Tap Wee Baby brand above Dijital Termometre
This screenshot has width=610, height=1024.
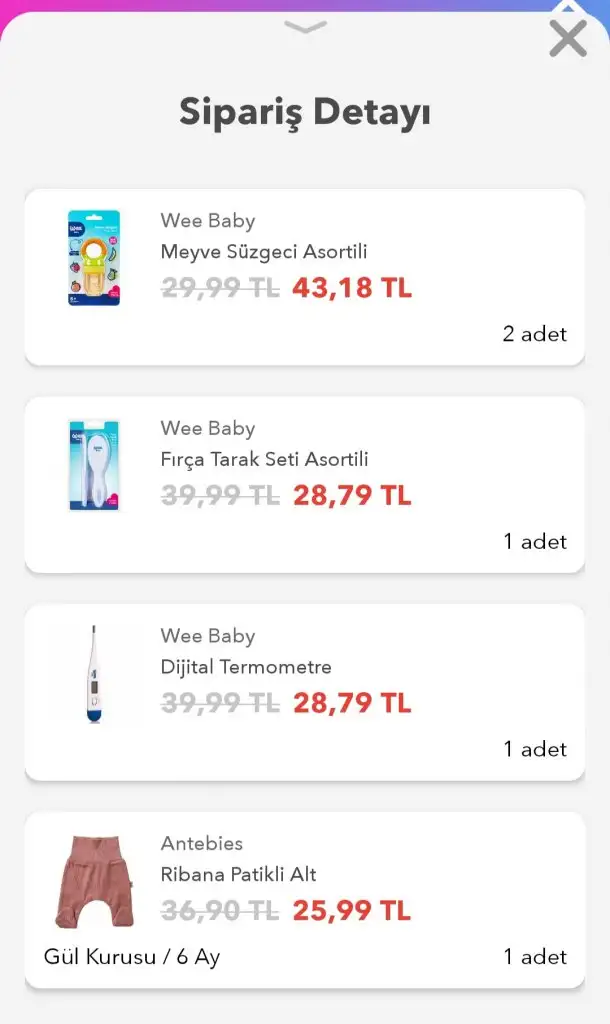[208, 636]
